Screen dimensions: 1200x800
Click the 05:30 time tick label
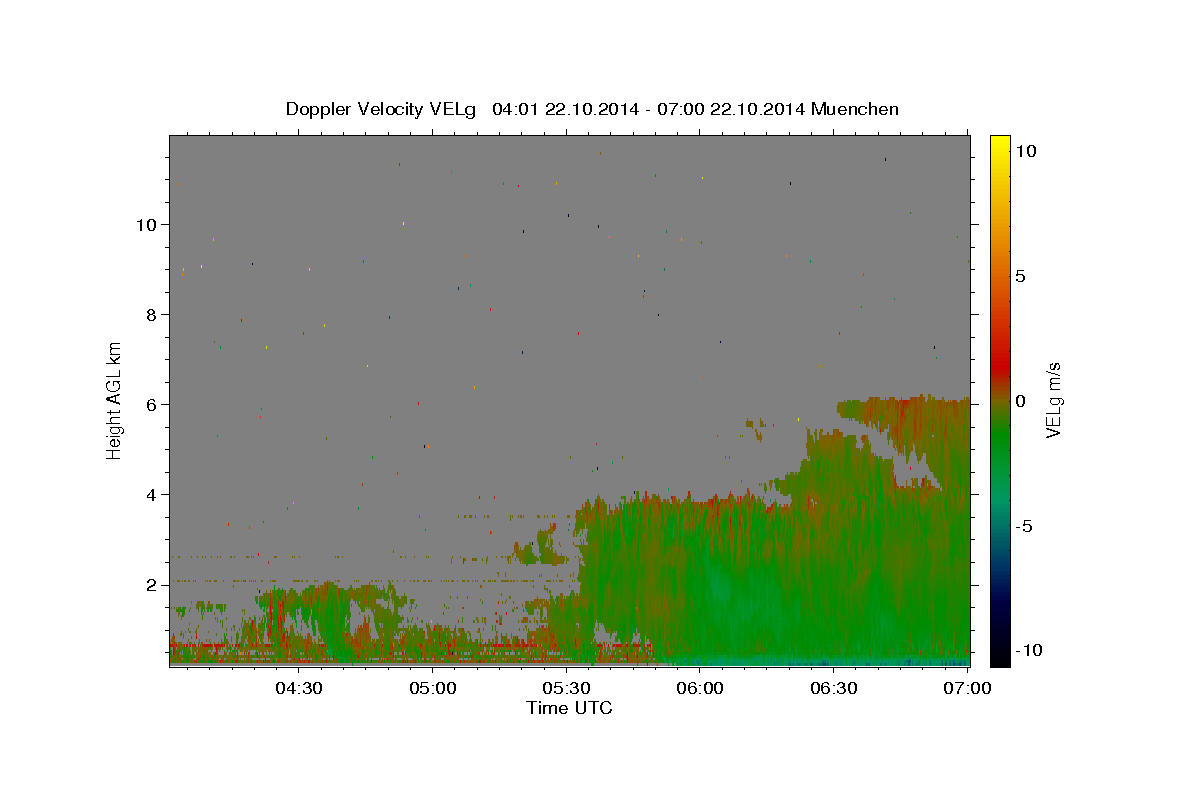tap(567, 688)
